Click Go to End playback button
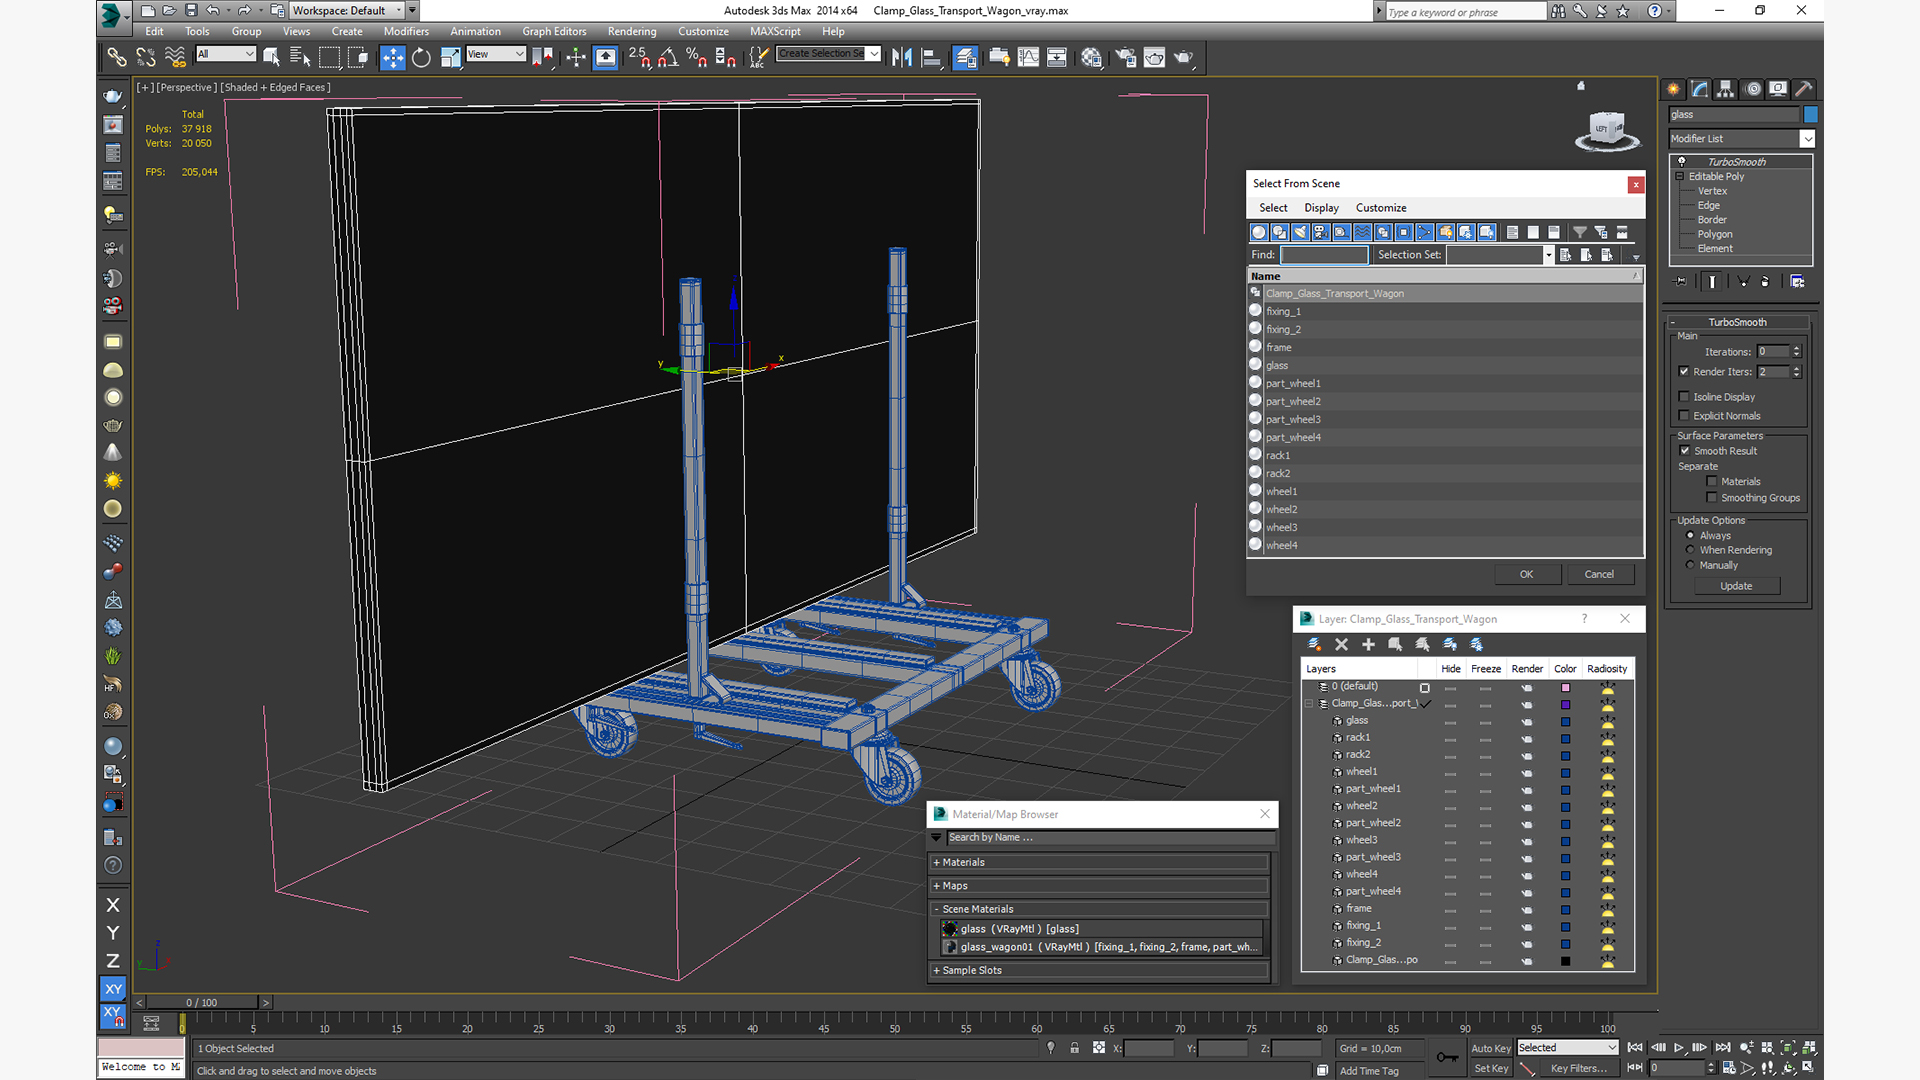 1722,1048
